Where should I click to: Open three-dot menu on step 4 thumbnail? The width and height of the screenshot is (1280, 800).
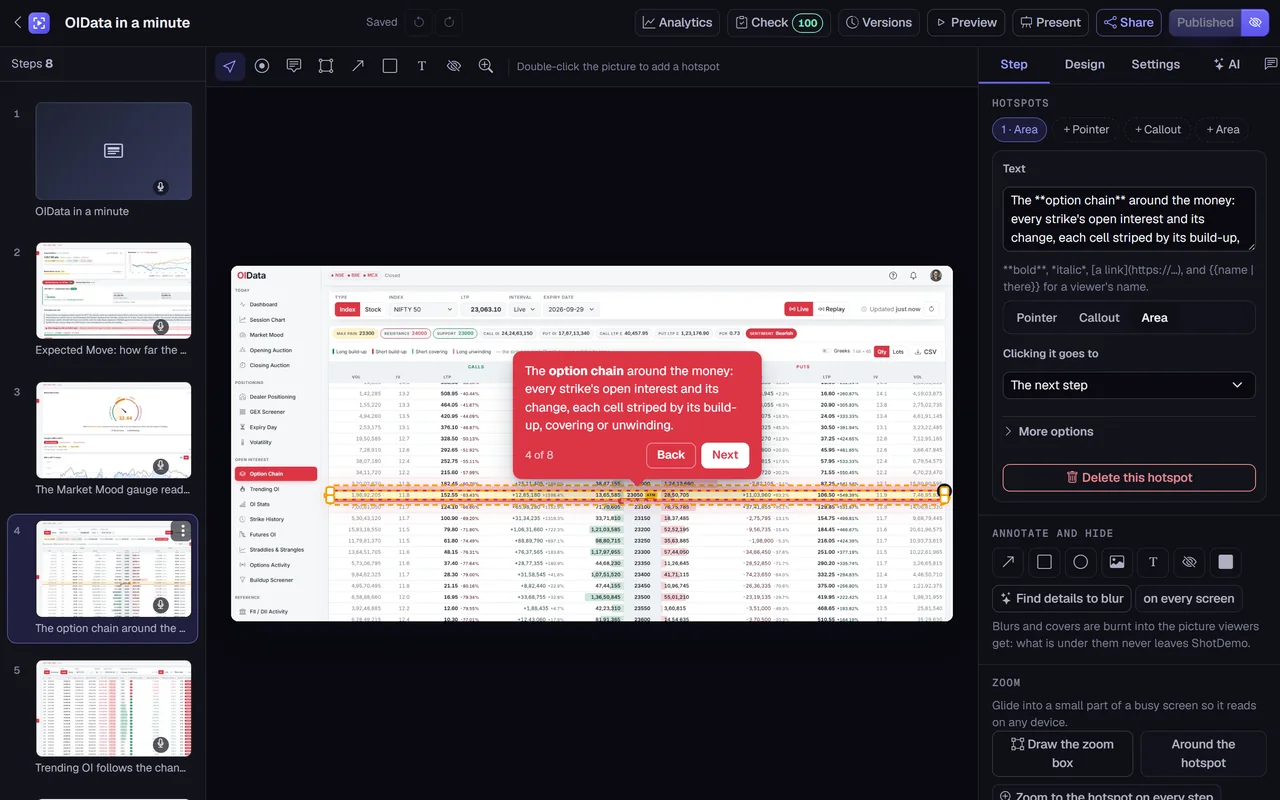tap(181, 531)
